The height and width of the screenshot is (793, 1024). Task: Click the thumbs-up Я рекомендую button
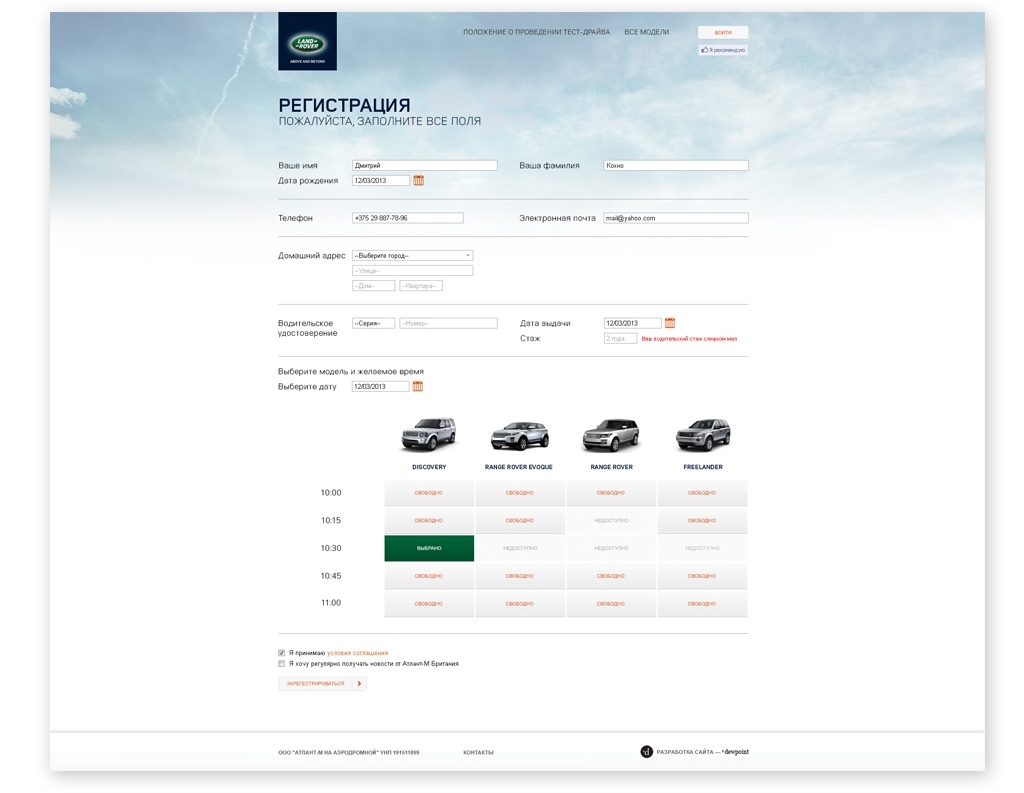[x=723, y=50]
